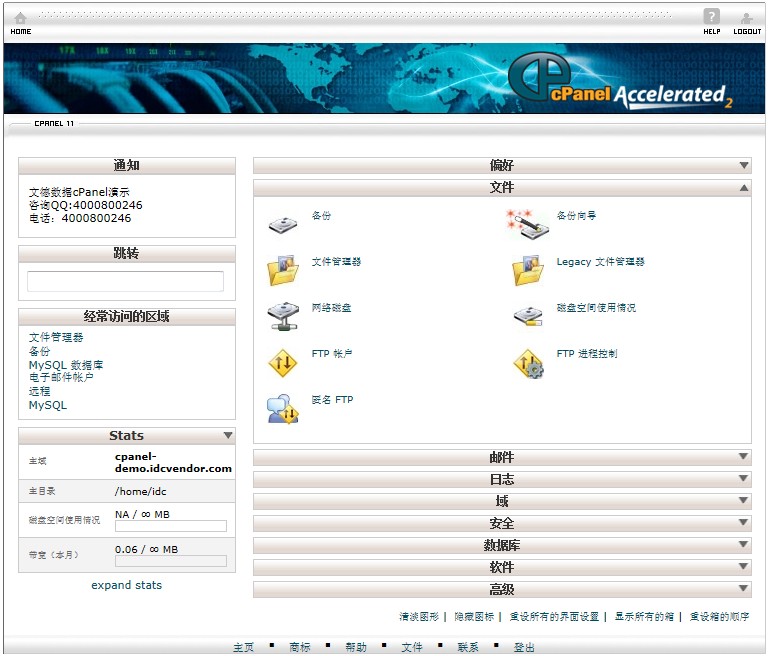This screenshot has height=656, width=769.
Task: Open 文件 in the footer menu
Action: click(412, 647)
